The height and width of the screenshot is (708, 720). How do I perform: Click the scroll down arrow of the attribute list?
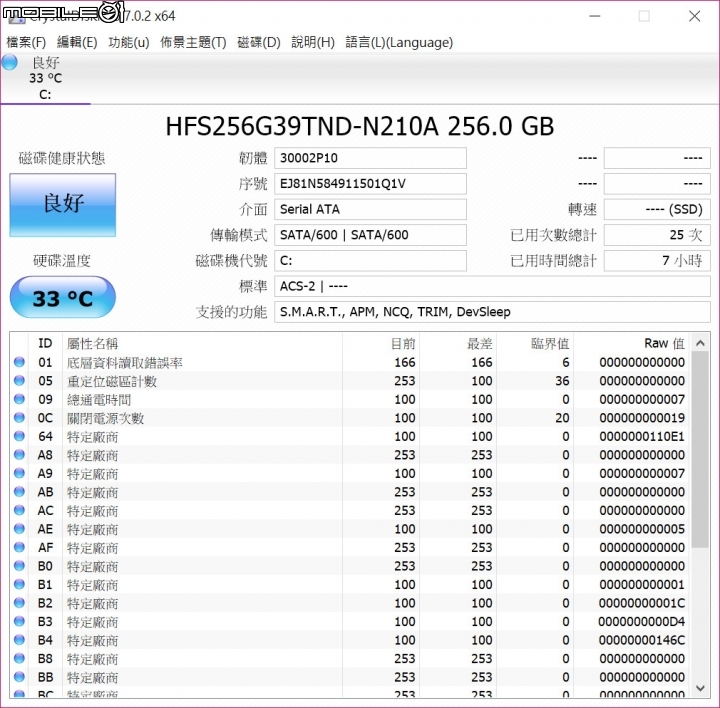pos(700,688)
